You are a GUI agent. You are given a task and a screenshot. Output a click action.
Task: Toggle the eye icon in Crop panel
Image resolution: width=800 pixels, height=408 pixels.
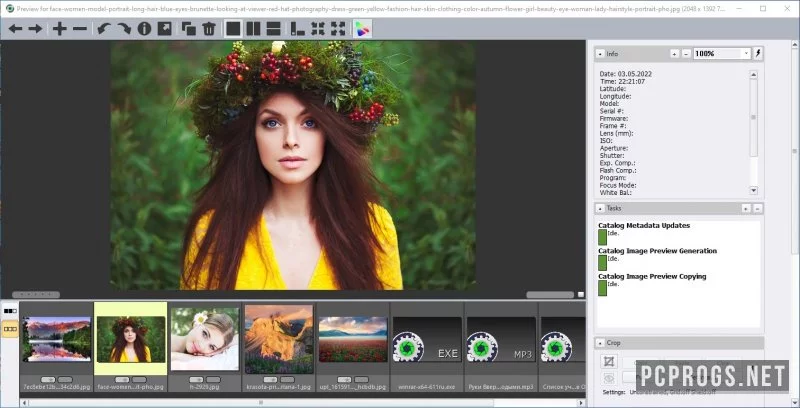tap(608, 378)
